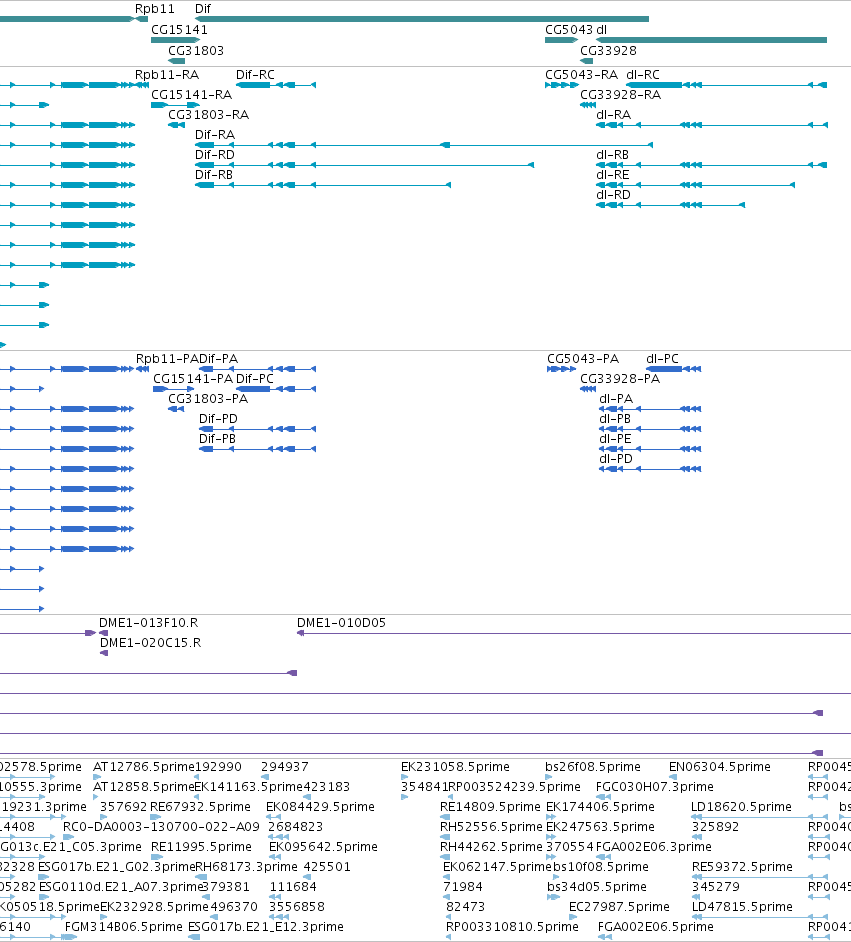Click the Rpb11 gene label
The width and height of the screenshot is (851, 942).
click(x=154, y=9)
